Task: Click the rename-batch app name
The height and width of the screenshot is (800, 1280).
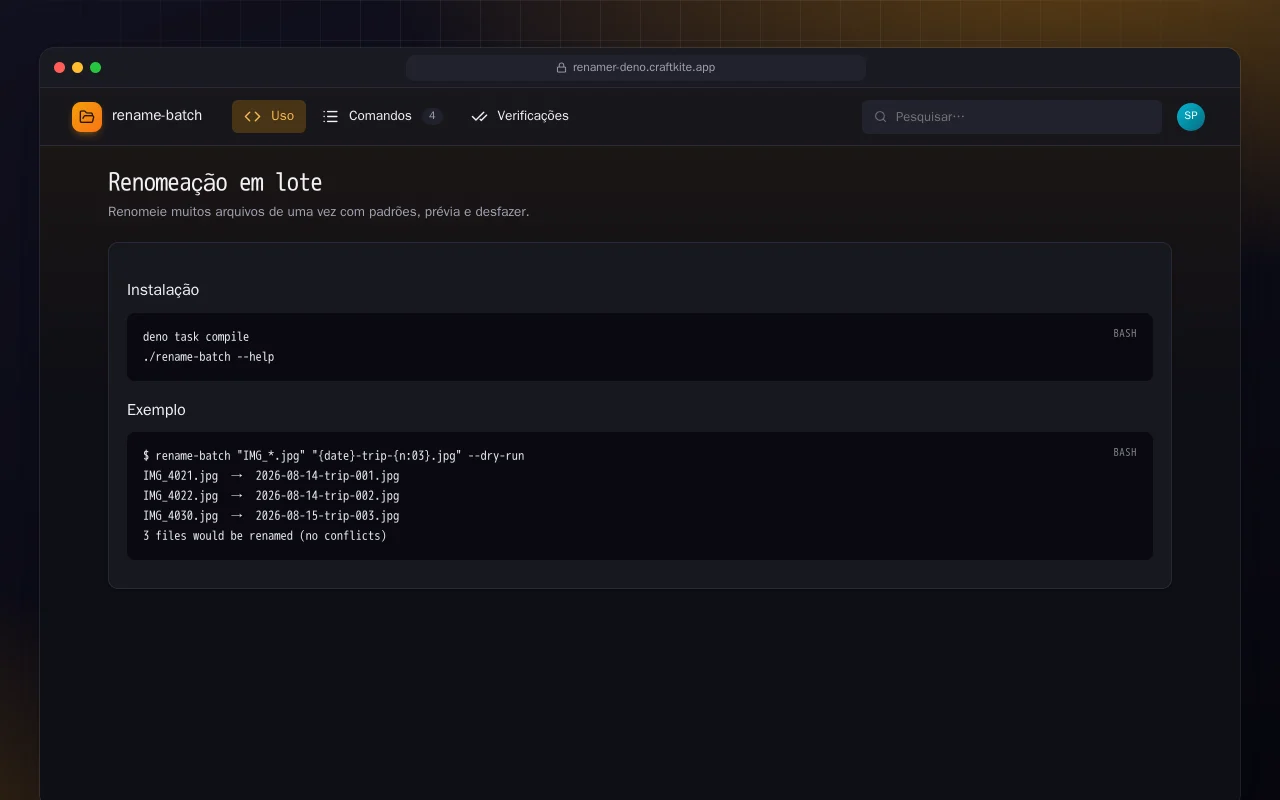Action: [157, 115]
